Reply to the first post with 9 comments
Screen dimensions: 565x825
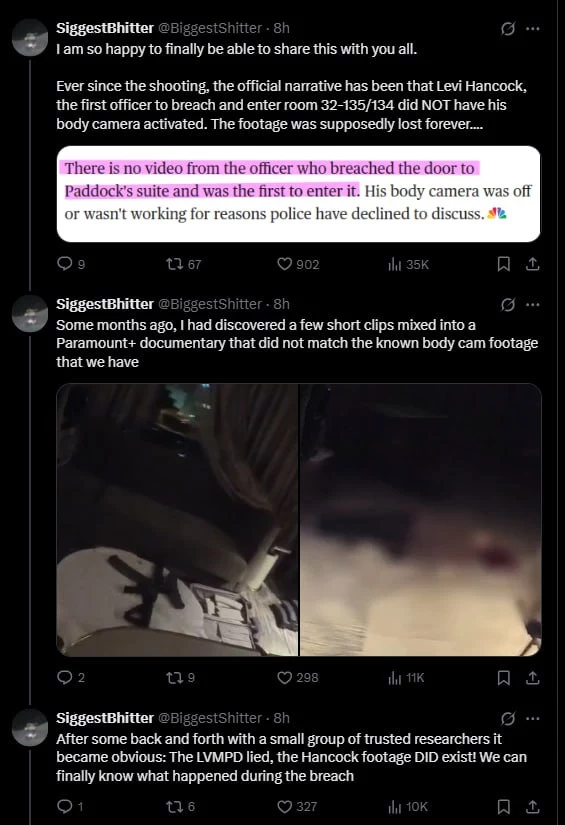pyautogui.click(x=70, y=264)
